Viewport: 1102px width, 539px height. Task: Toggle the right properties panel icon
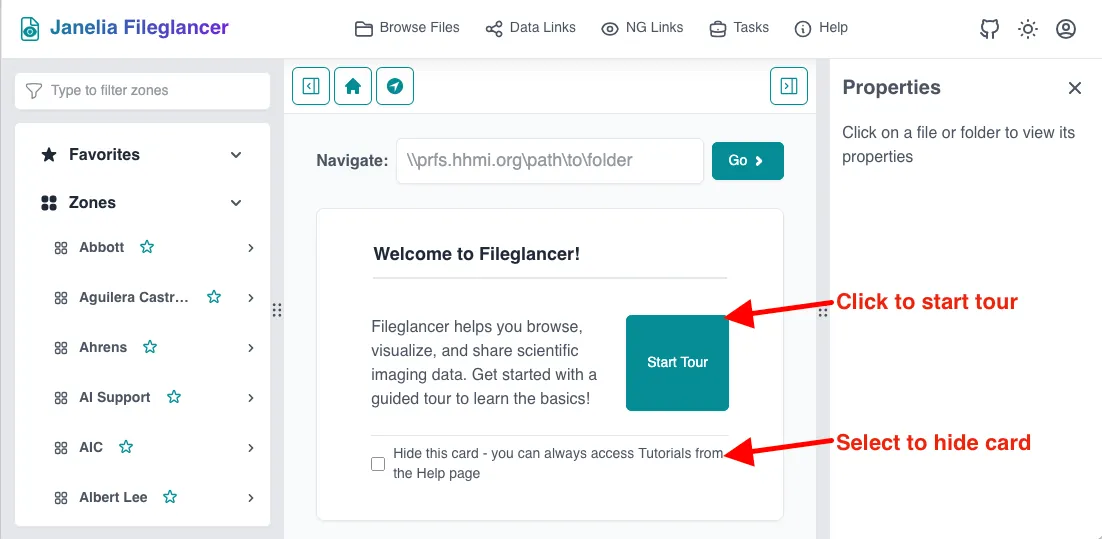[x=789, y=86]
